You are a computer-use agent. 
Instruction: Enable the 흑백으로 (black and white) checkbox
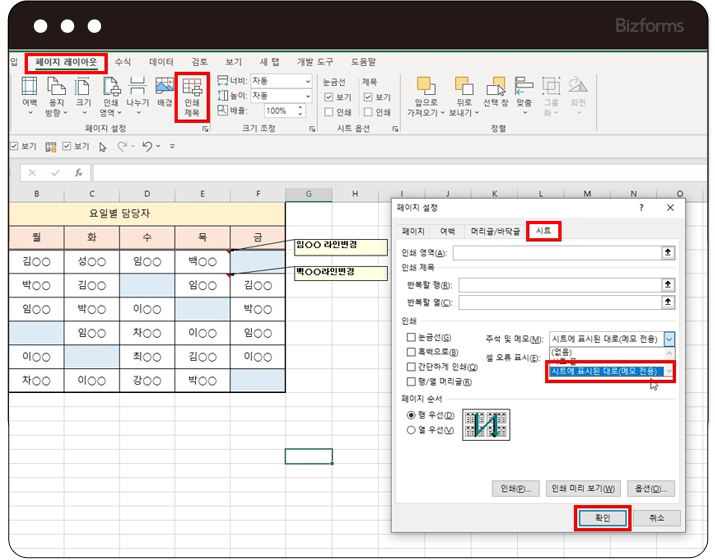411,353
